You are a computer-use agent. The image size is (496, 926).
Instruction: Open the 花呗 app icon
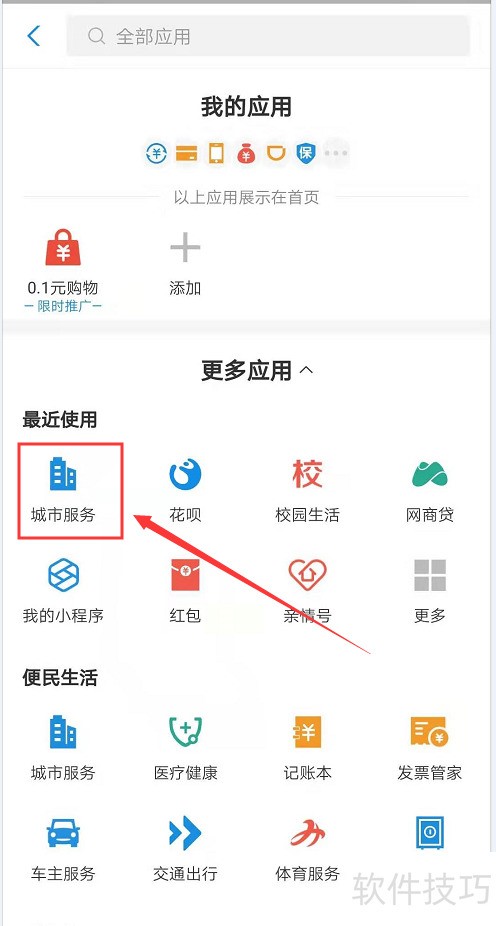click(185, 490)
